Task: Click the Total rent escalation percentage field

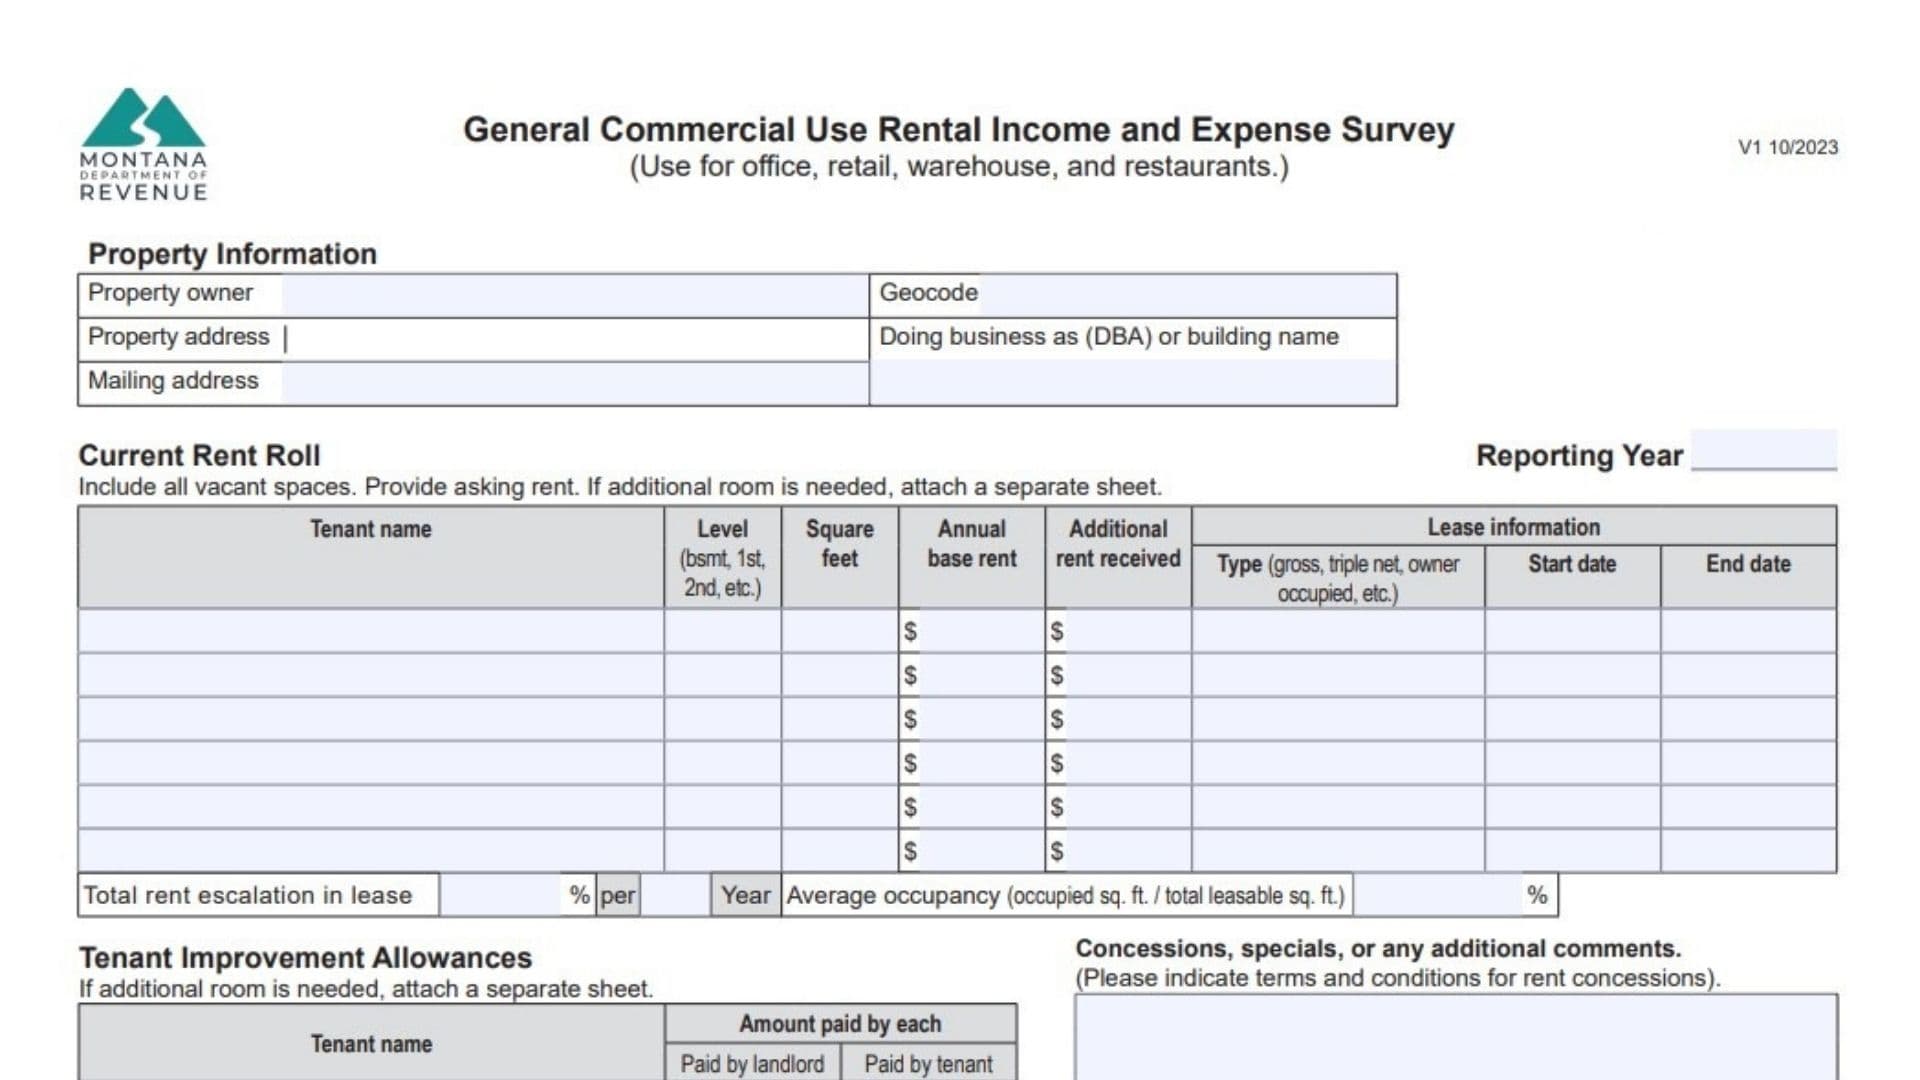Action: tap(500, 895)
